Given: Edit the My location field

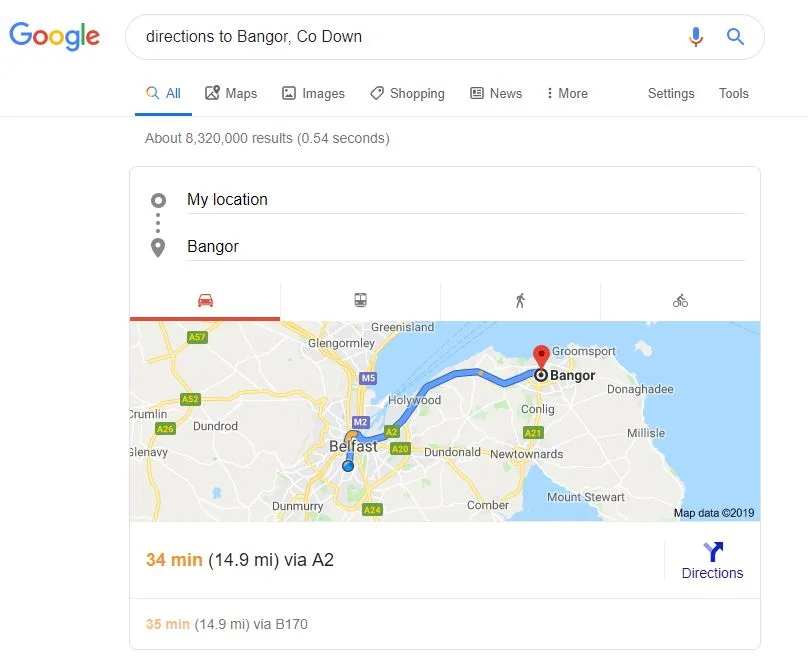Looking at the screenshot, I should click(300, 199).
